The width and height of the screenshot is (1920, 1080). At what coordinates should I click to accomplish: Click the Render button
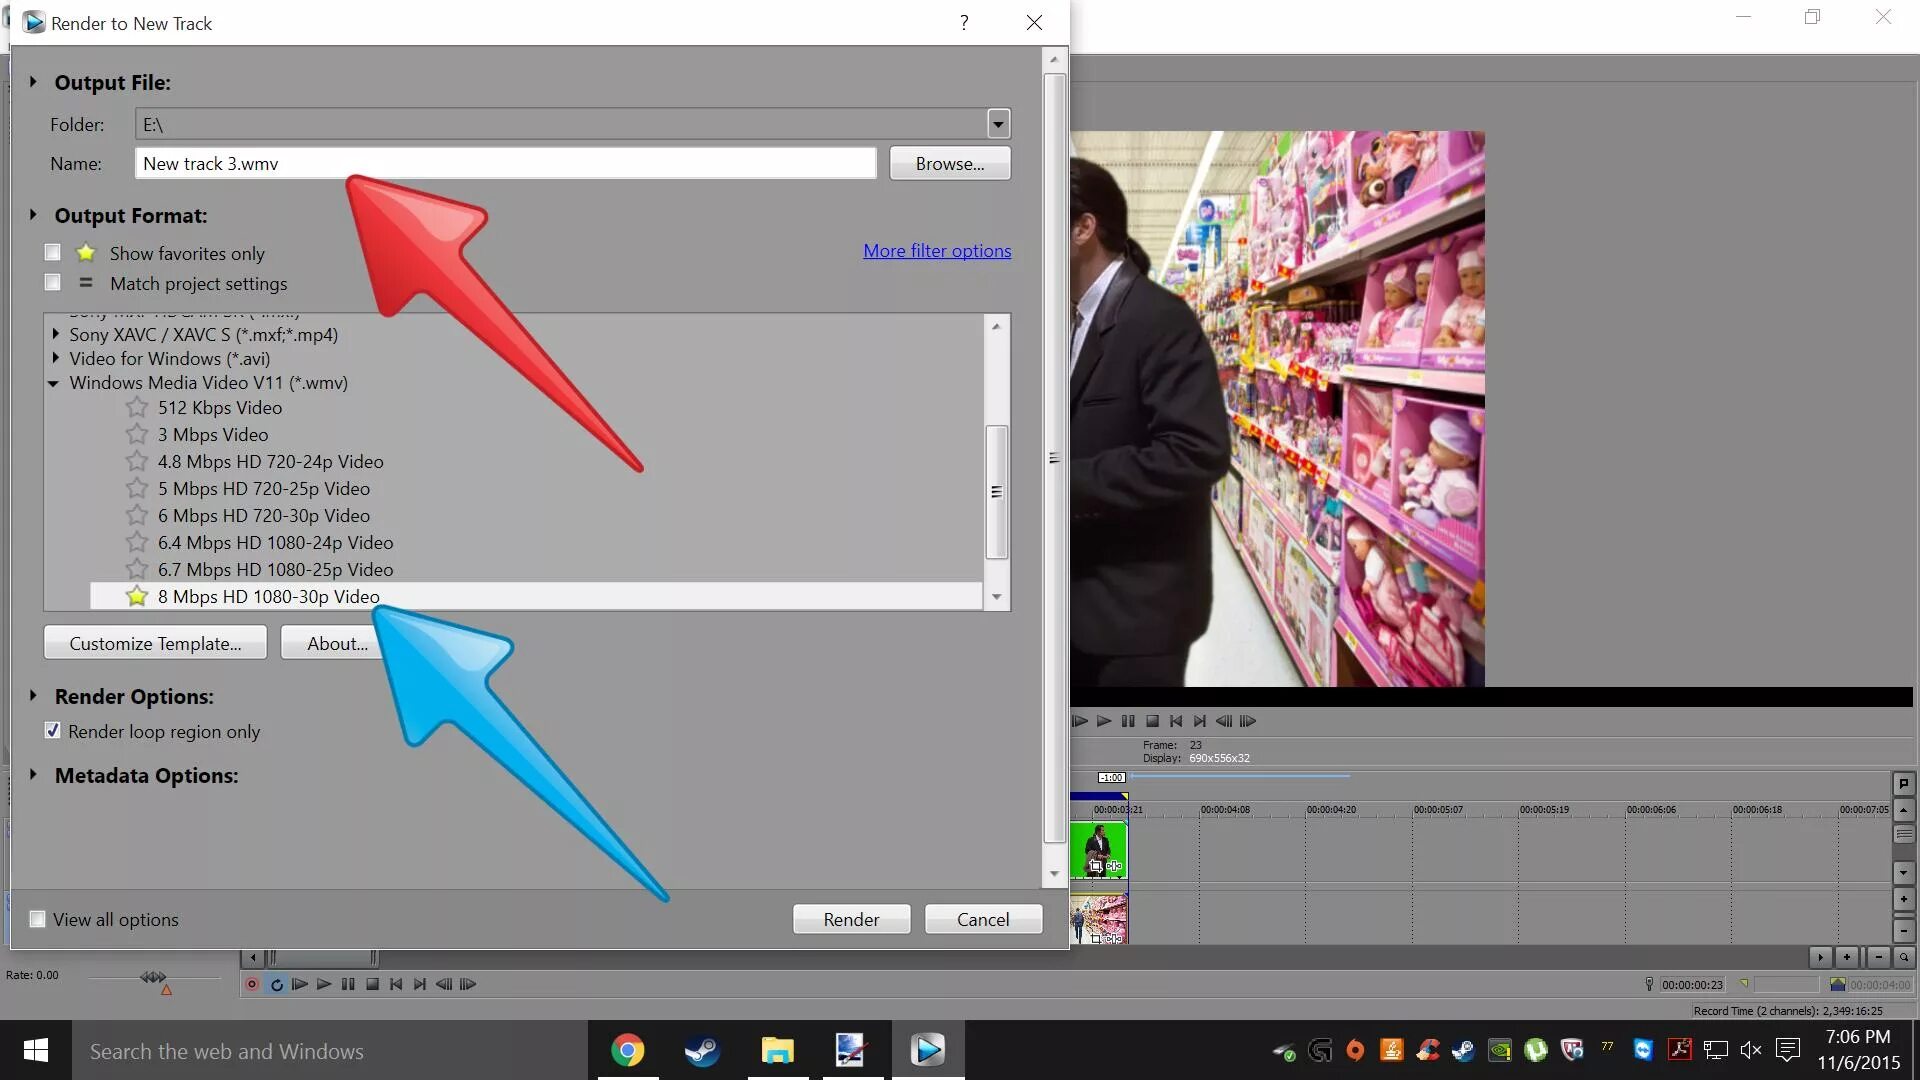coord(851,919)
